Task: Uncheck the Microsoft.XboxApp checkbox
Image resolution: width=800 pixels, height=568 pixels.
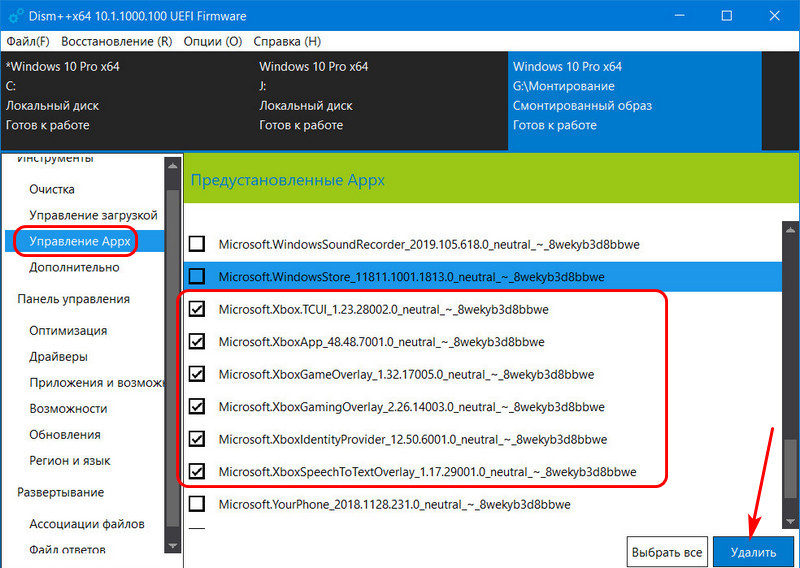Action: tap(197, 341)
